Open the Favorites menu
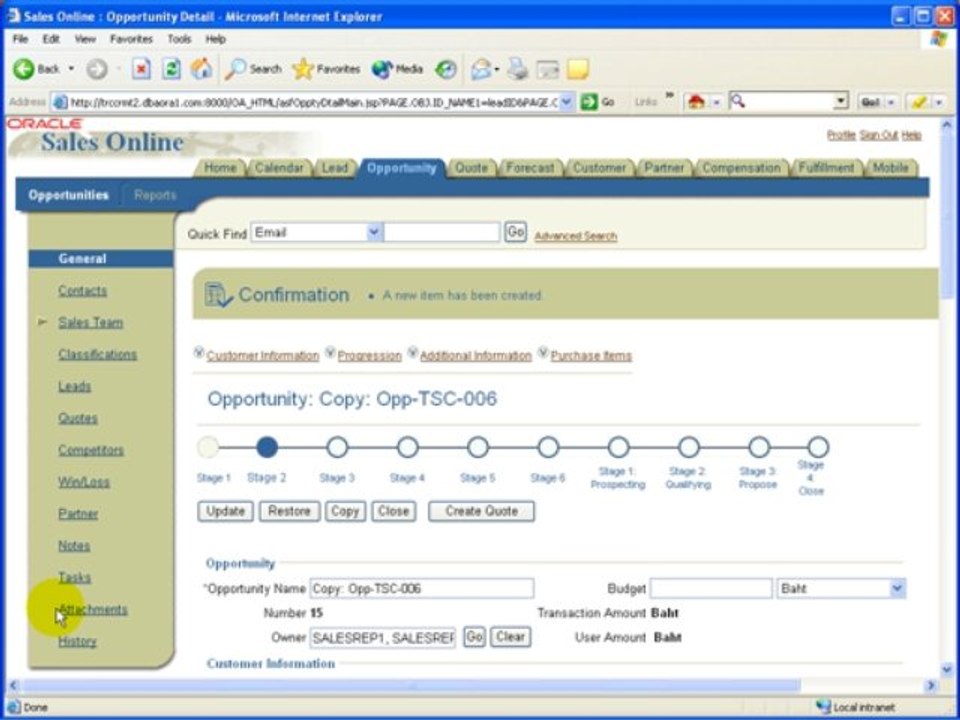Image resolution: width=960 pixels, height=720 pixels. (x=131, y=39)
